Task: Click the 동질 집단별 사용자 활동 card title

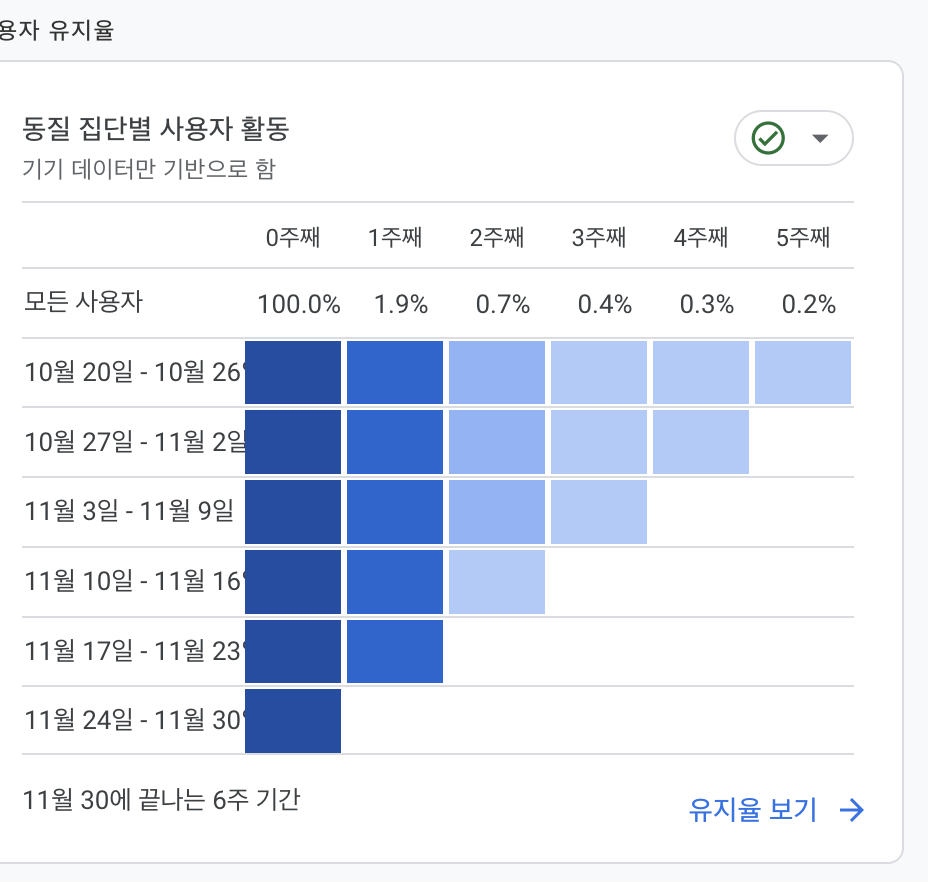Action: point(156,128)
